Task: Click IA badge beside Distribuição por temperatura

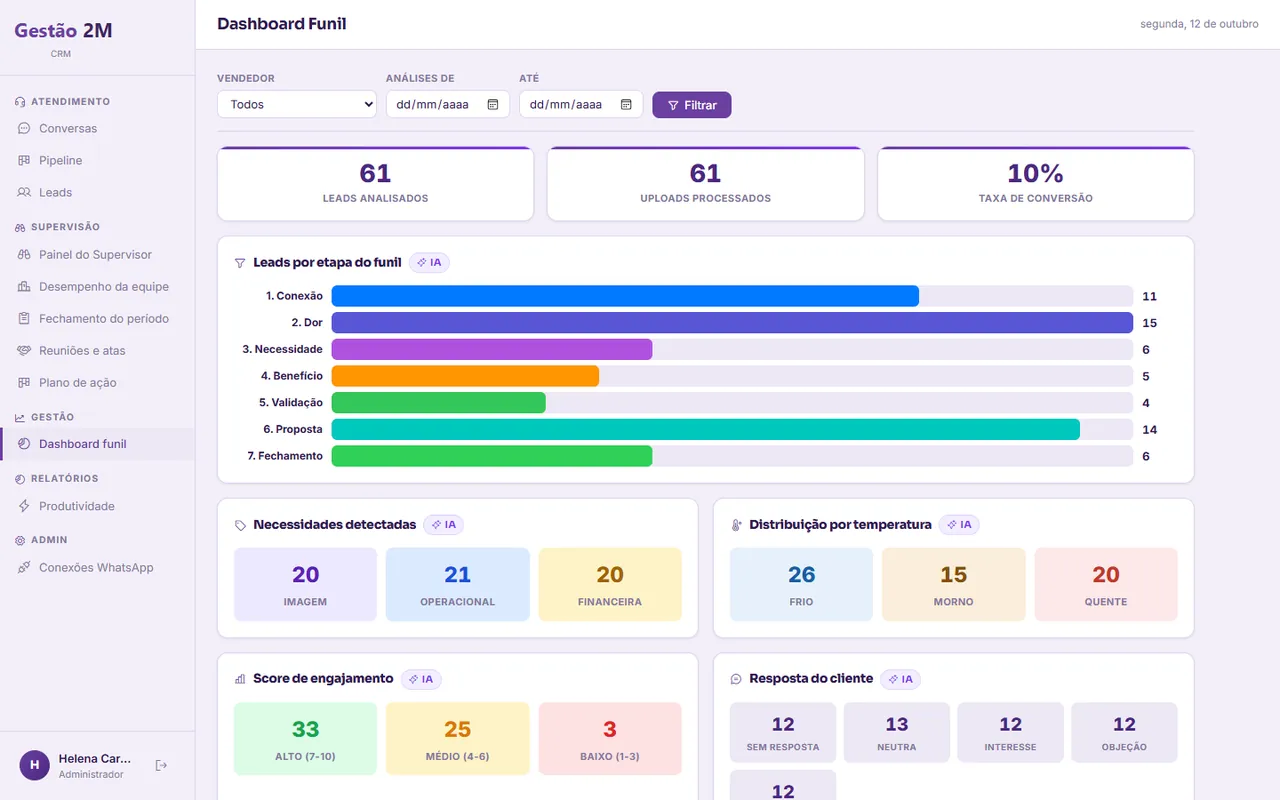Action: point(959,524)
